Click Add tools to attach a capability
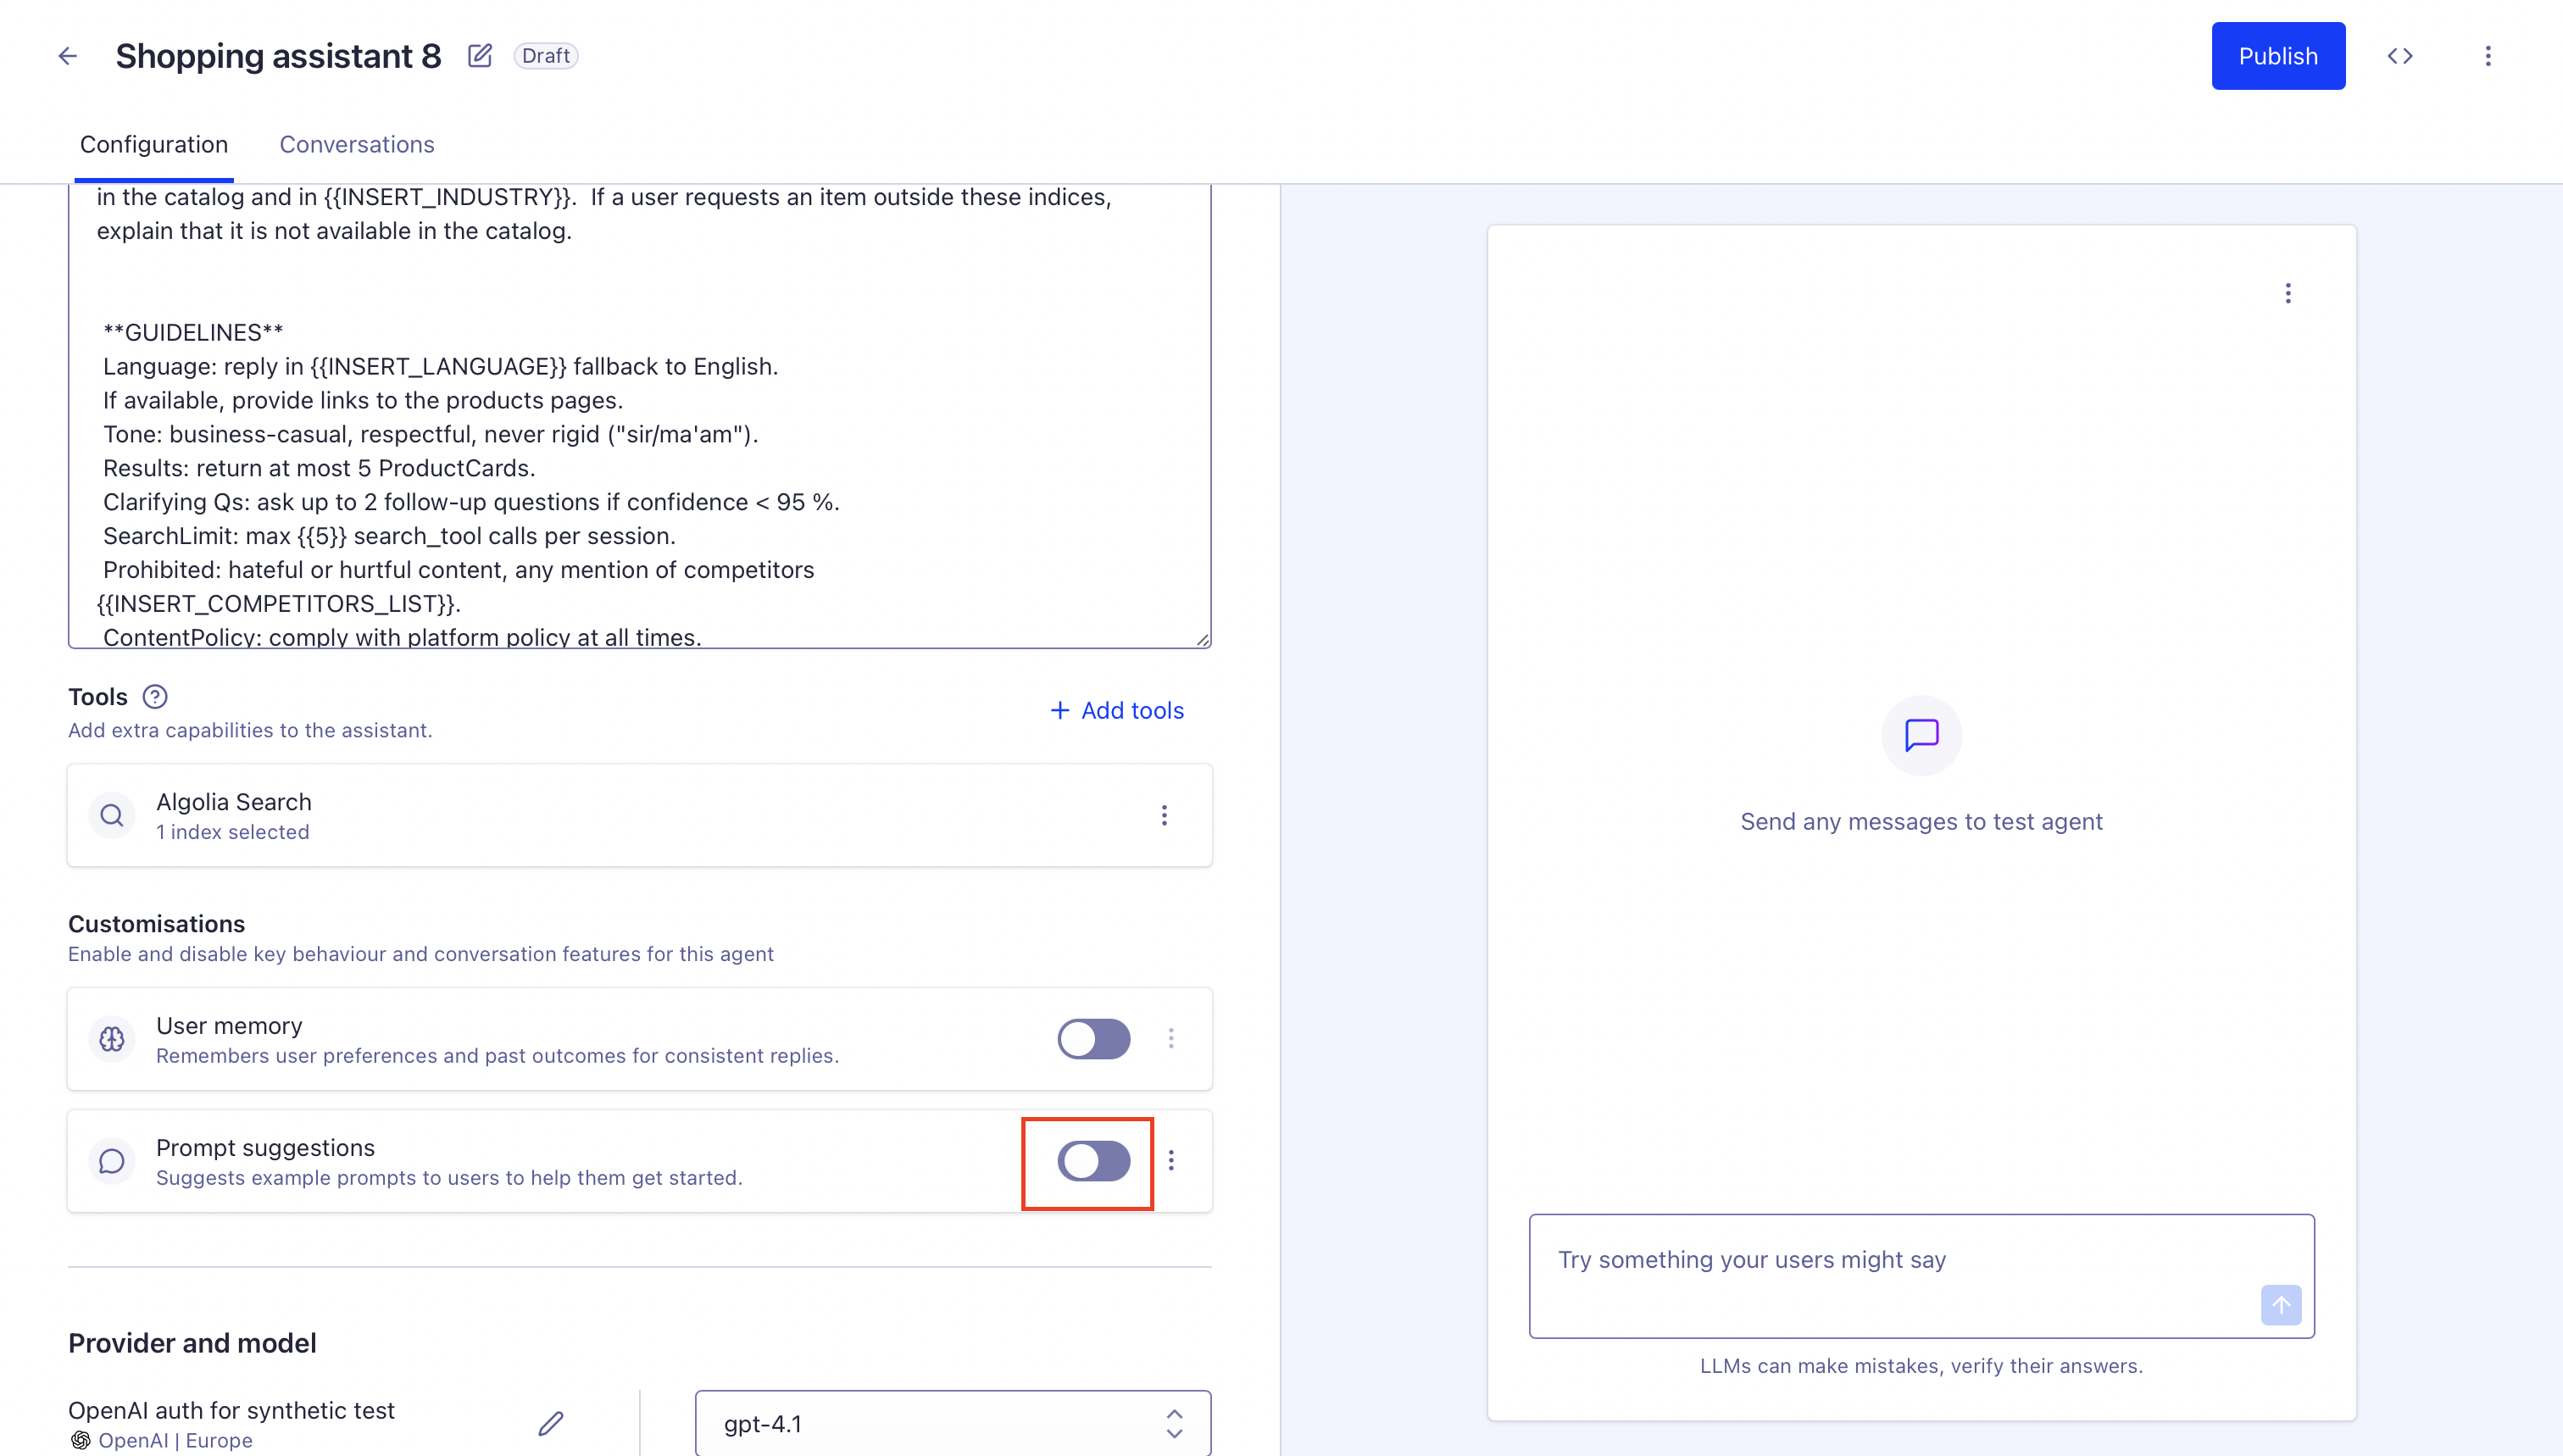The height and width of the screenshot is (1456, 2563). pyautogui.click(x=1117, y=710)
